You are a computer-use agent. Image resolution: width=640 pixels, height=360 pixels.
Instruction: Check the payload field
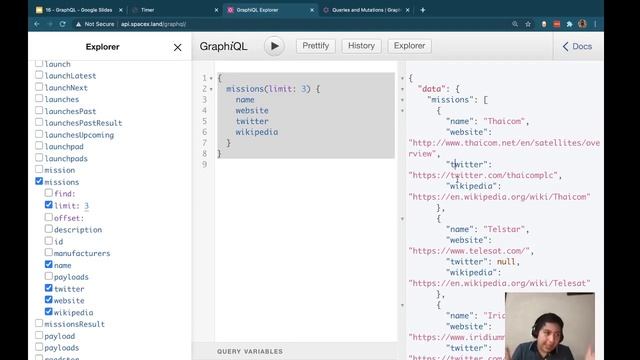pos(39,335)
